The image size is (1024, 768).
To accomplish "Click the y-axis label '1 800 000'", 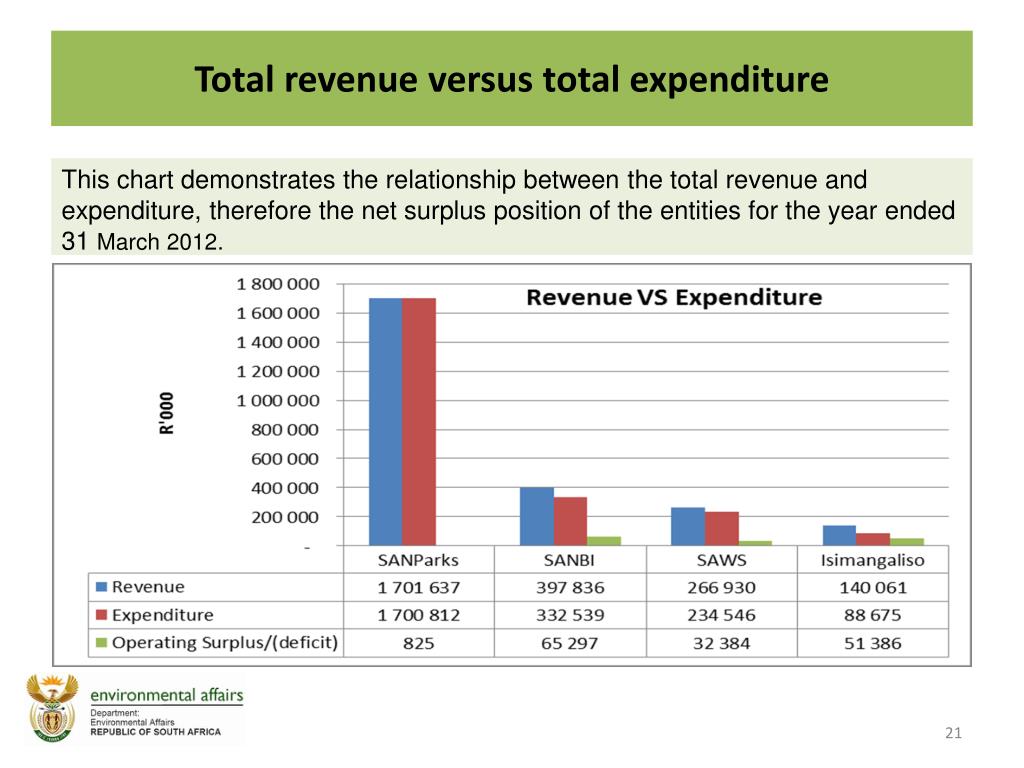I will 278,284.
